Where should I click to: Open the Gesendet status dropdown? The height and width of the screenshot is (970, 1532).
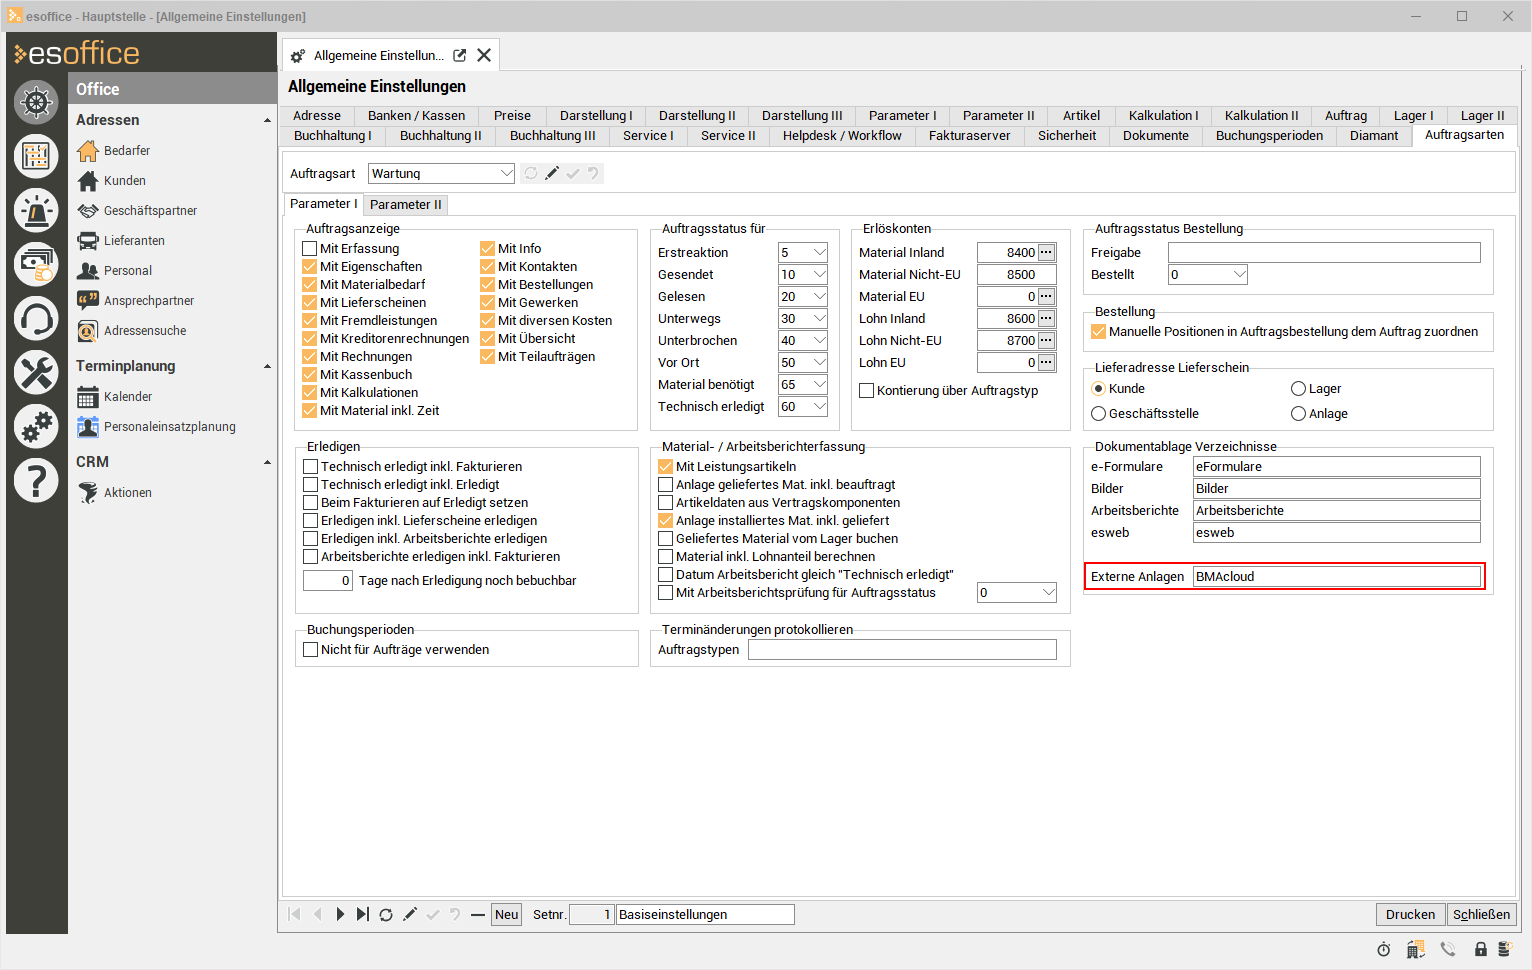820,275
